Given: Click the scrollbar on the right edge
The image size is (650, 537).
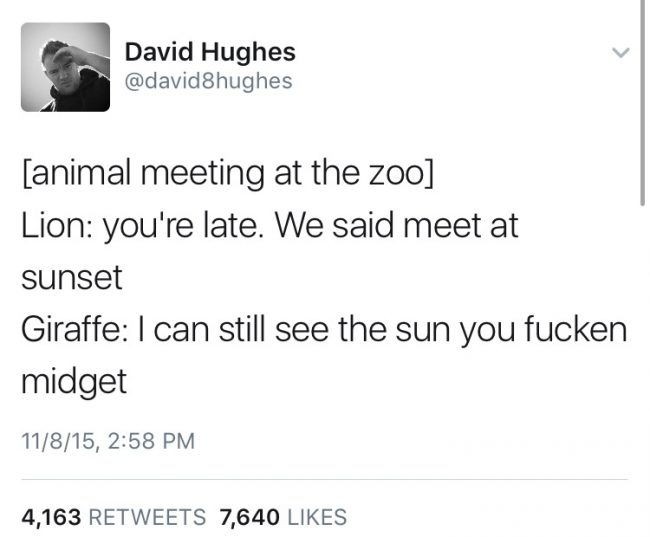Looking at the screenshot, I should 642,102.
